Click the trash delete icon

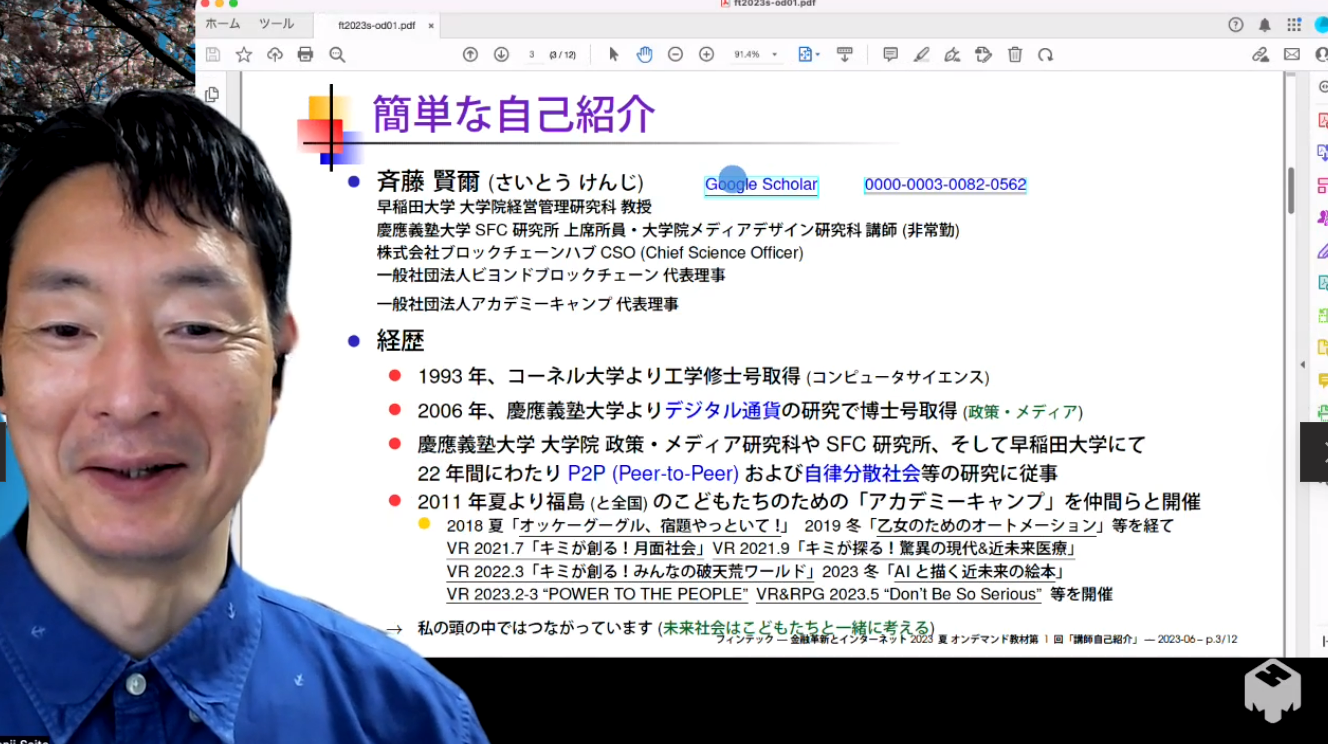(x=1014, y=55)
